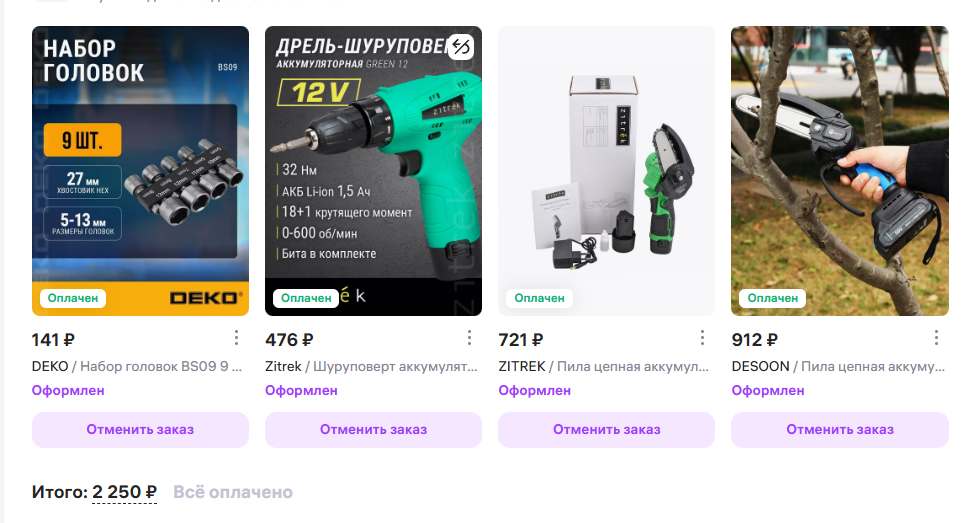The width and height of the screenshot is (977, 523).
Task: Click the DEKO Набор головок BS09 title
Action: click(137, 367)
